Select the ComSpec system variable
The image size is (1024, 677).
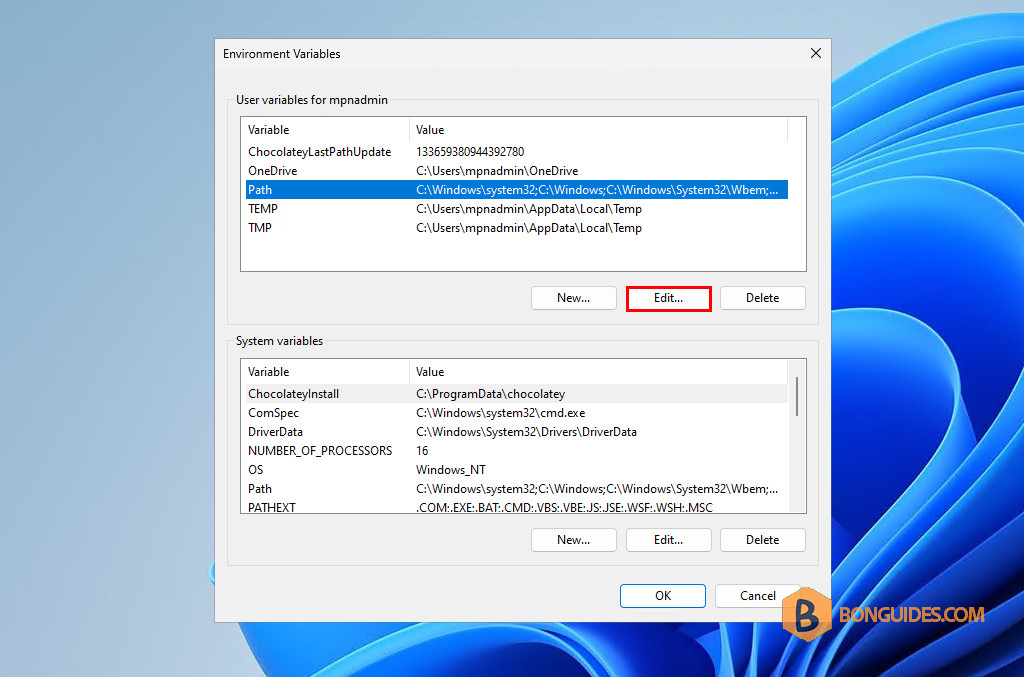point(517,413)
